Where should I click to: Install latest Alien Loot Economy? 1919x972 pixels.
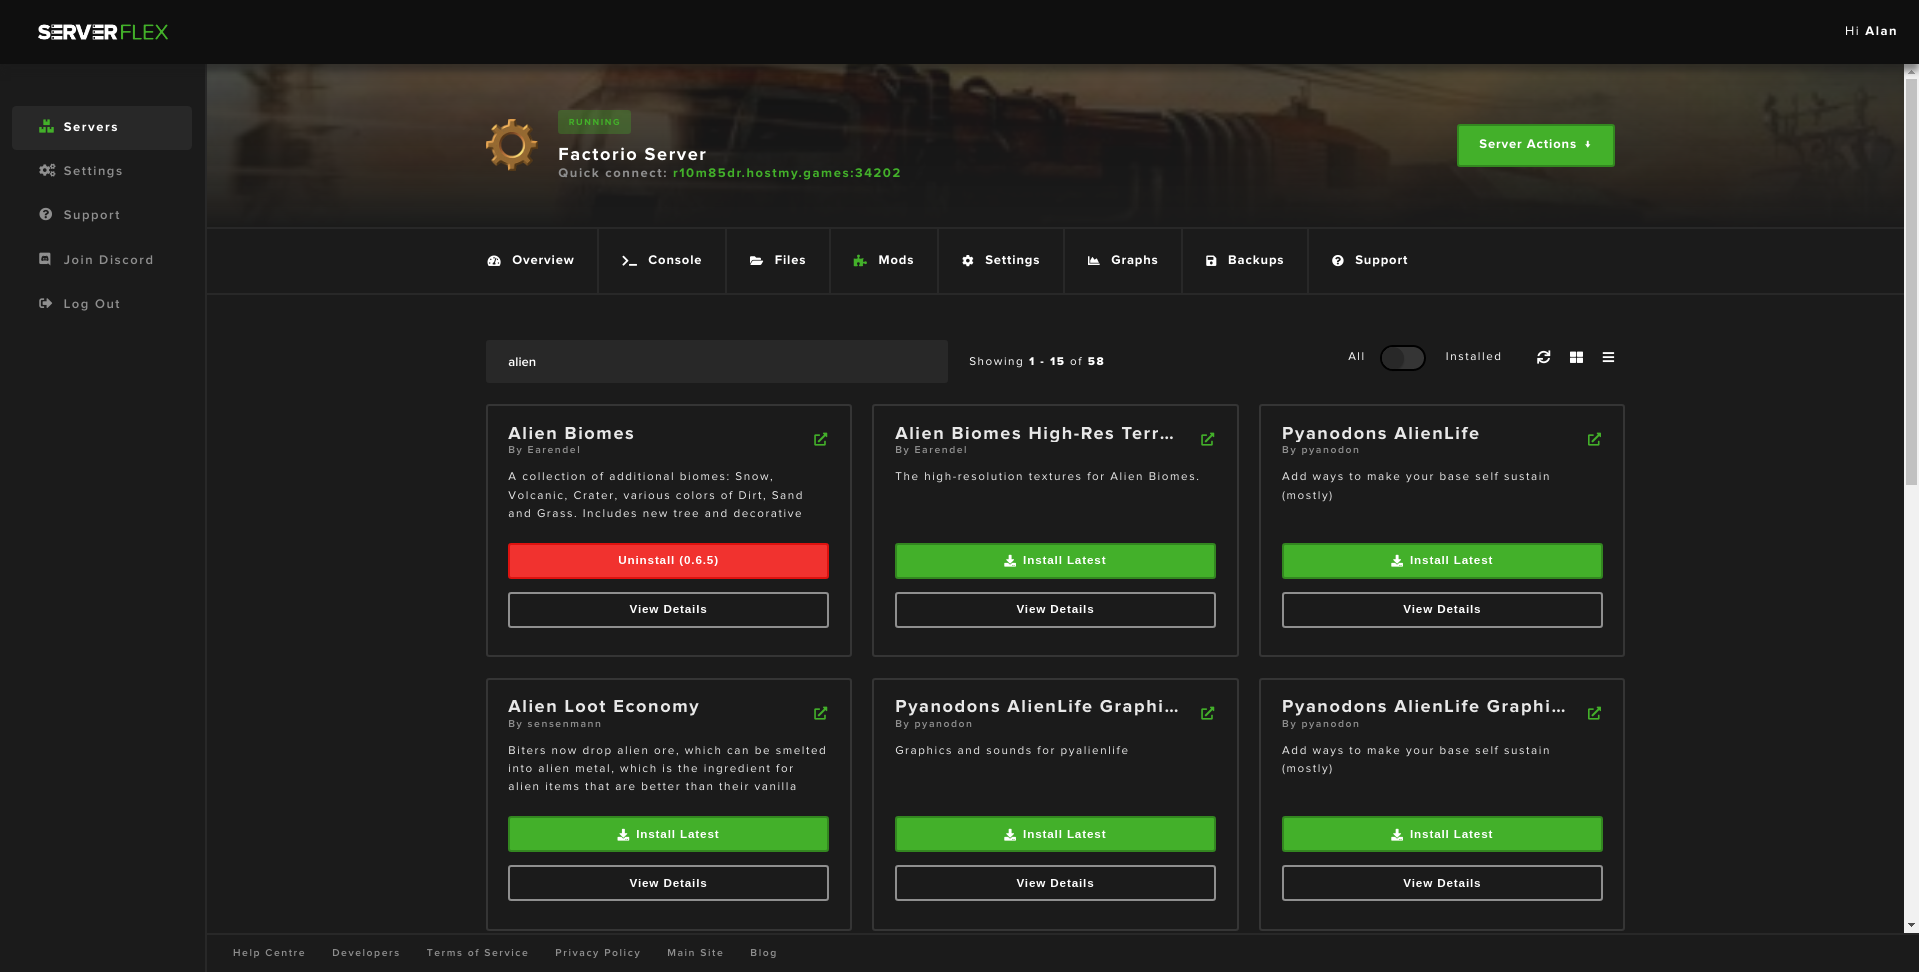(668, 834)
